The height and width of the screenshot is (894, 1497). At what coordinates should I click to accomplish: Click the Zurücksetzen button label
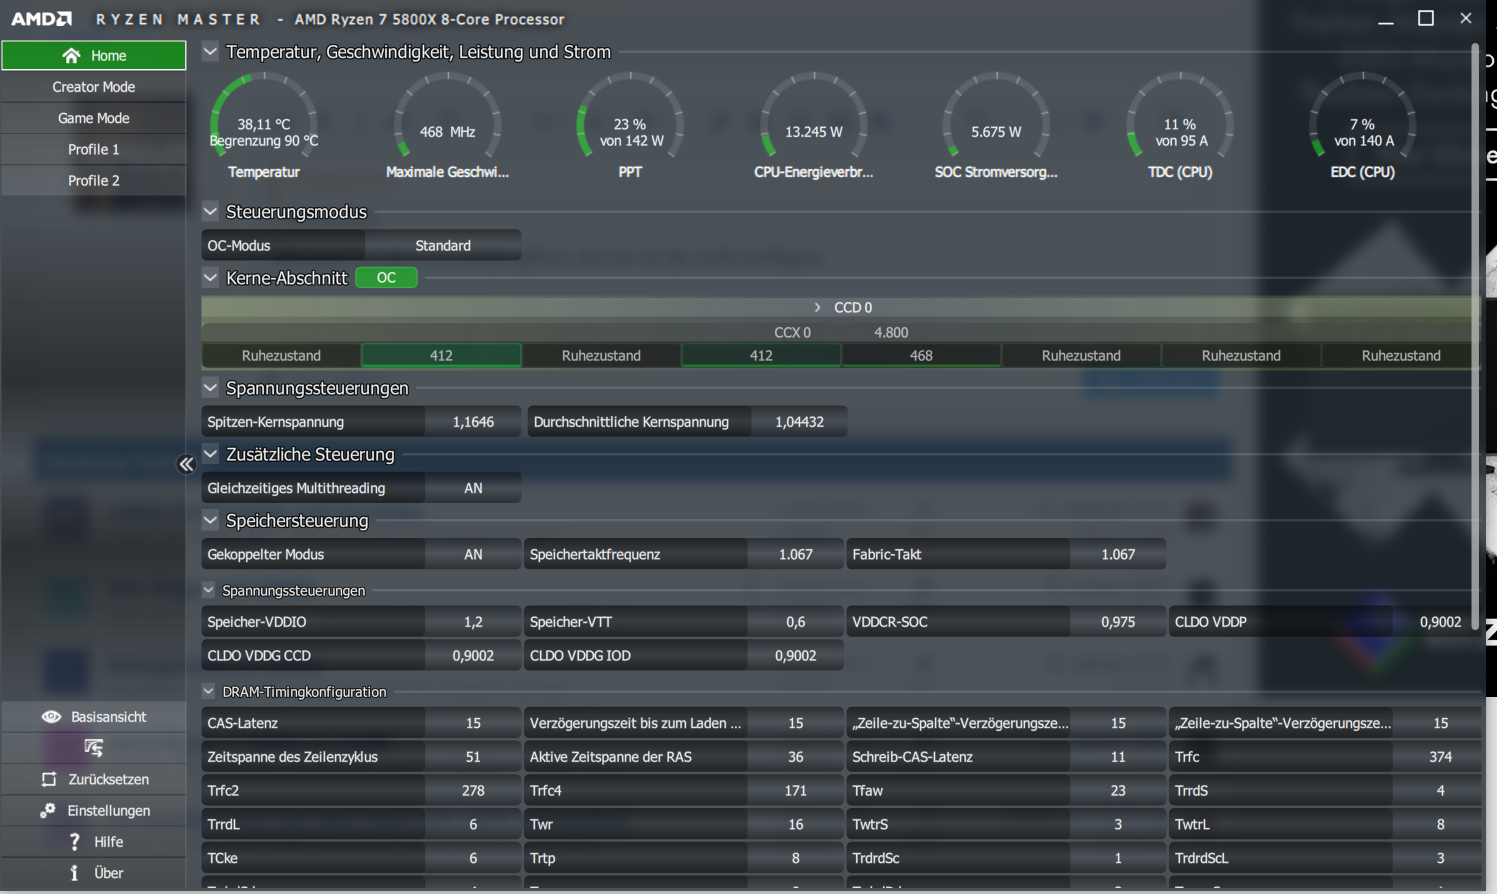click(x=108, y=779)
